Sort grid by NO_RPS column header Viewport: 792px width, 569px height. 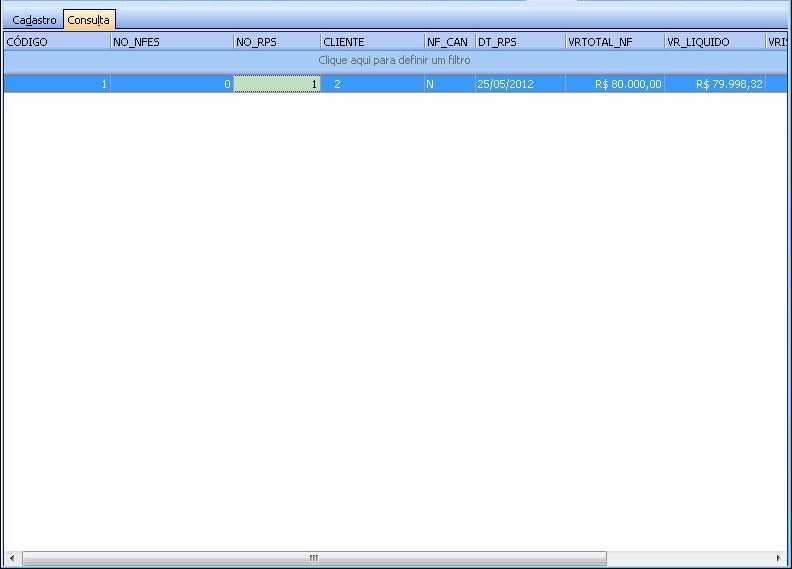tap(276, 42)
